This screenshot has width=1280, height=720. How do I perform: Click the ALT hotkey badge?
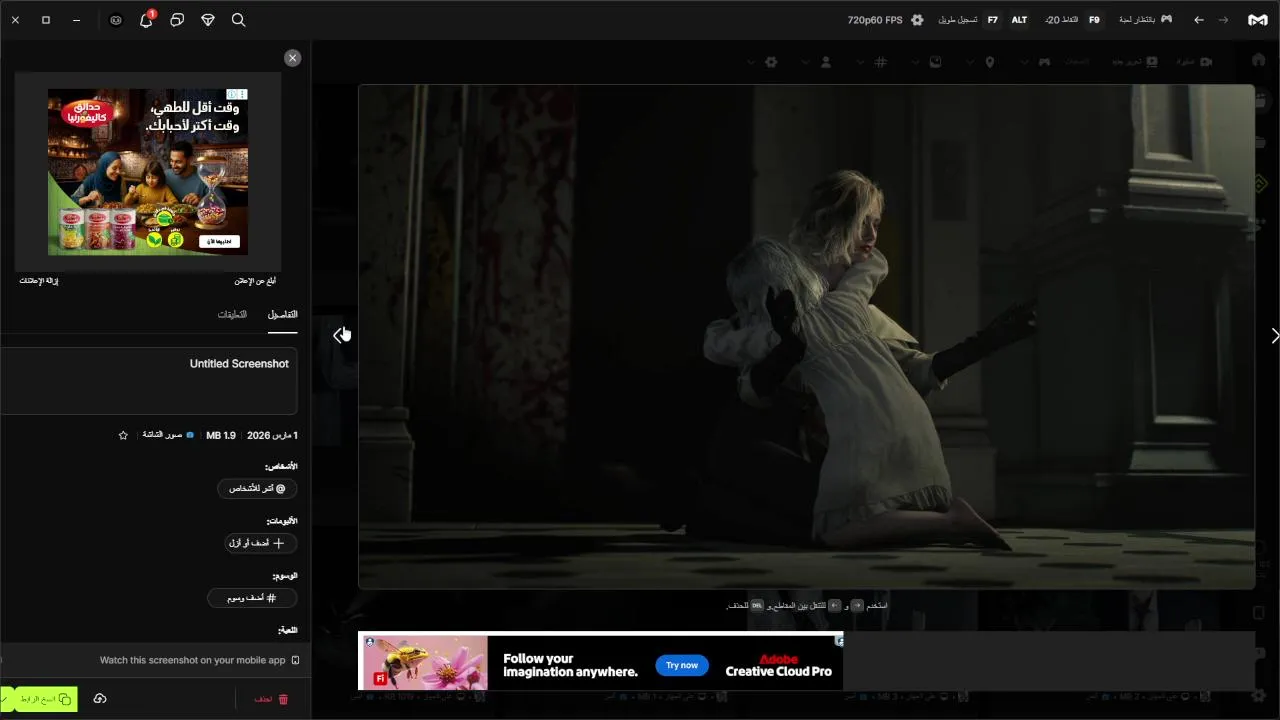coord(1019,20)
